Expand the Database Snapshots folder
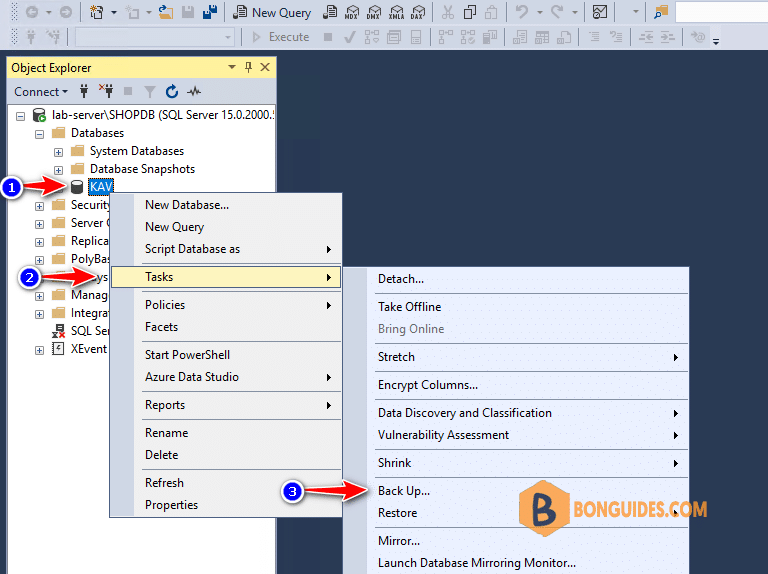 (x=58, y=170)
